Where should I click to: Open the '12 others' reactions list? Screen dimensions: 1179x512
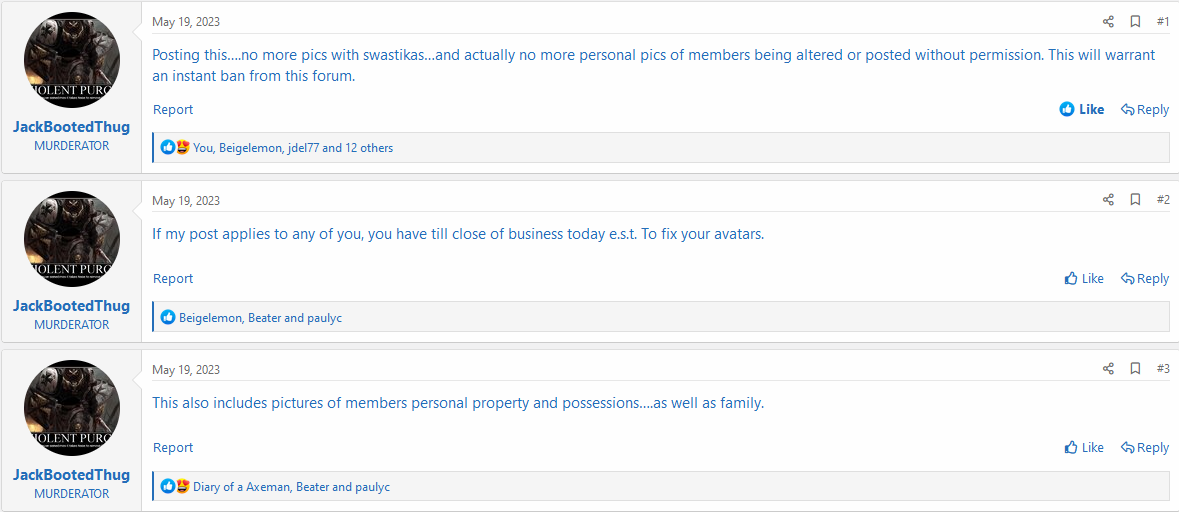[x=369, y=148]
